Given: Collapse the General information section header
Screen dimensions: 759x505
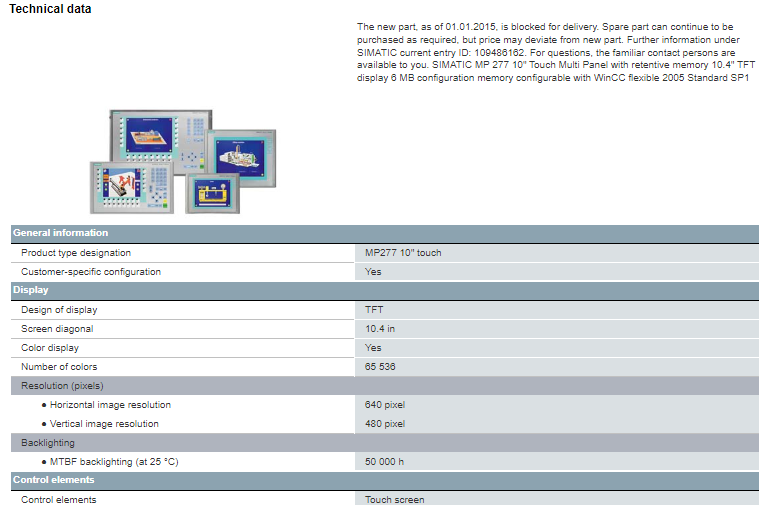Looking at the screenshot, I should (60, 233).
